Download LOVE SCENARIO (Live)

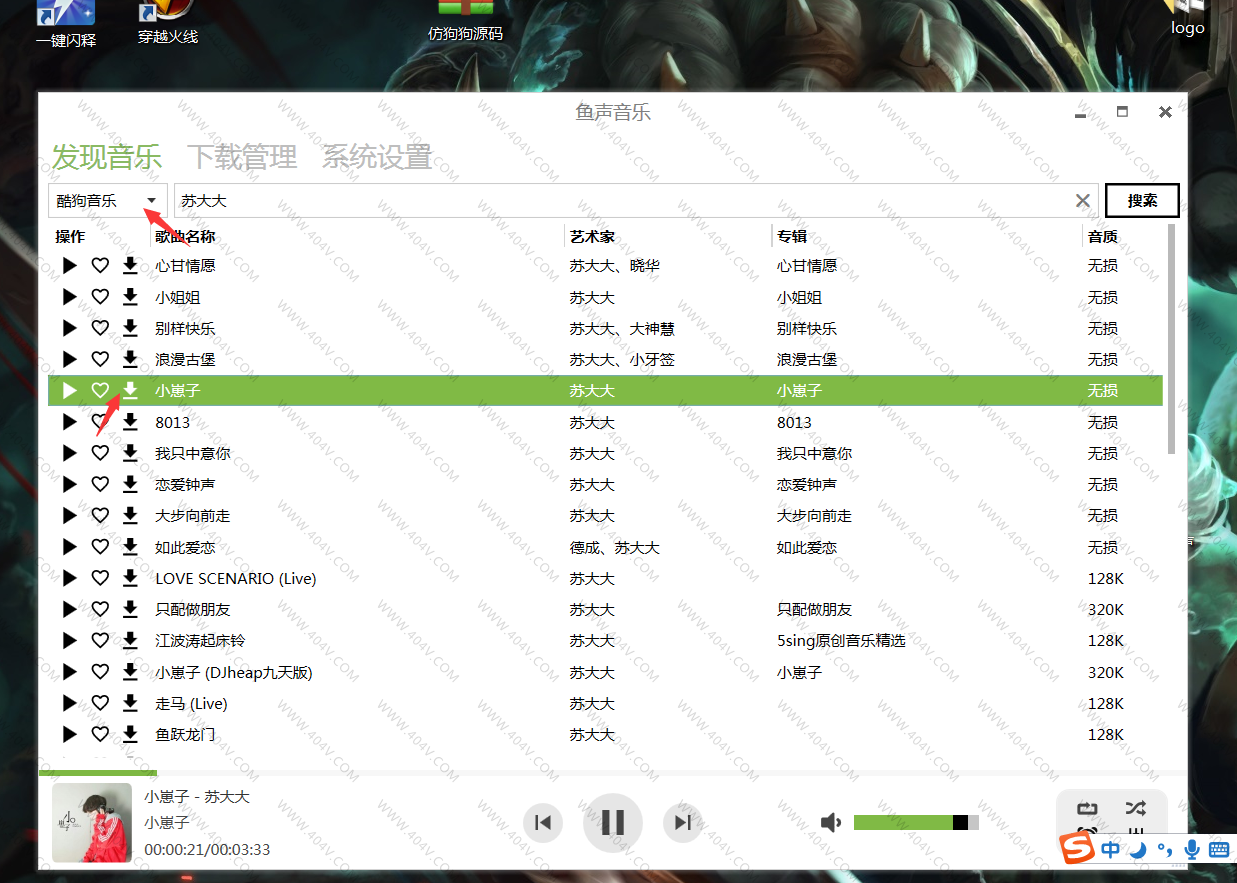pyautogui.click(x=130, y=578)
